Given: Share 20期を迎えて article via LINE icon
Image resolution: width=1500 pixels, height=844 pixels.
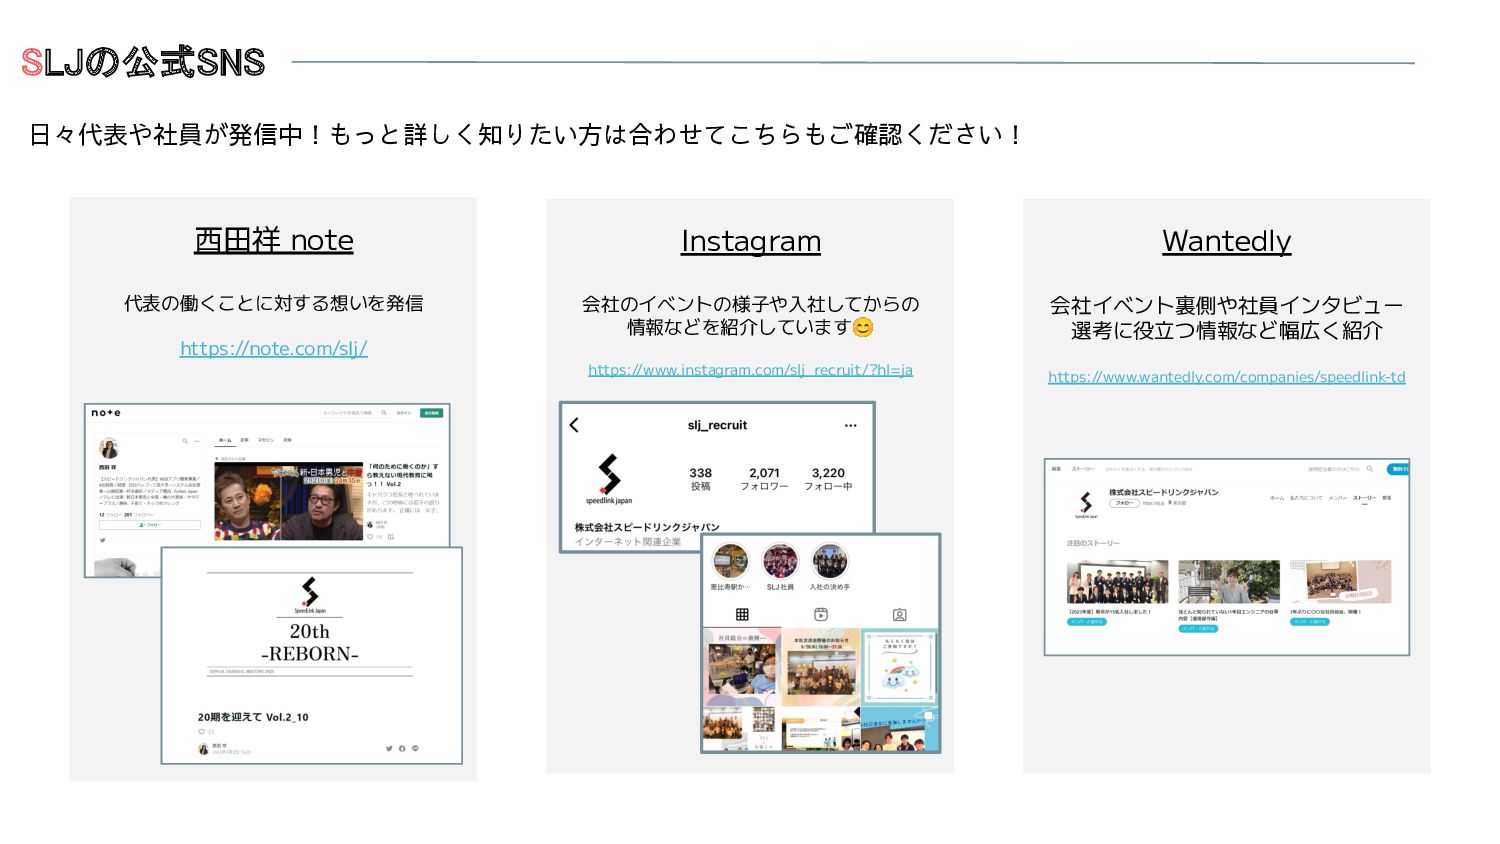Looking at the screenshot, I should coord(415,748).
